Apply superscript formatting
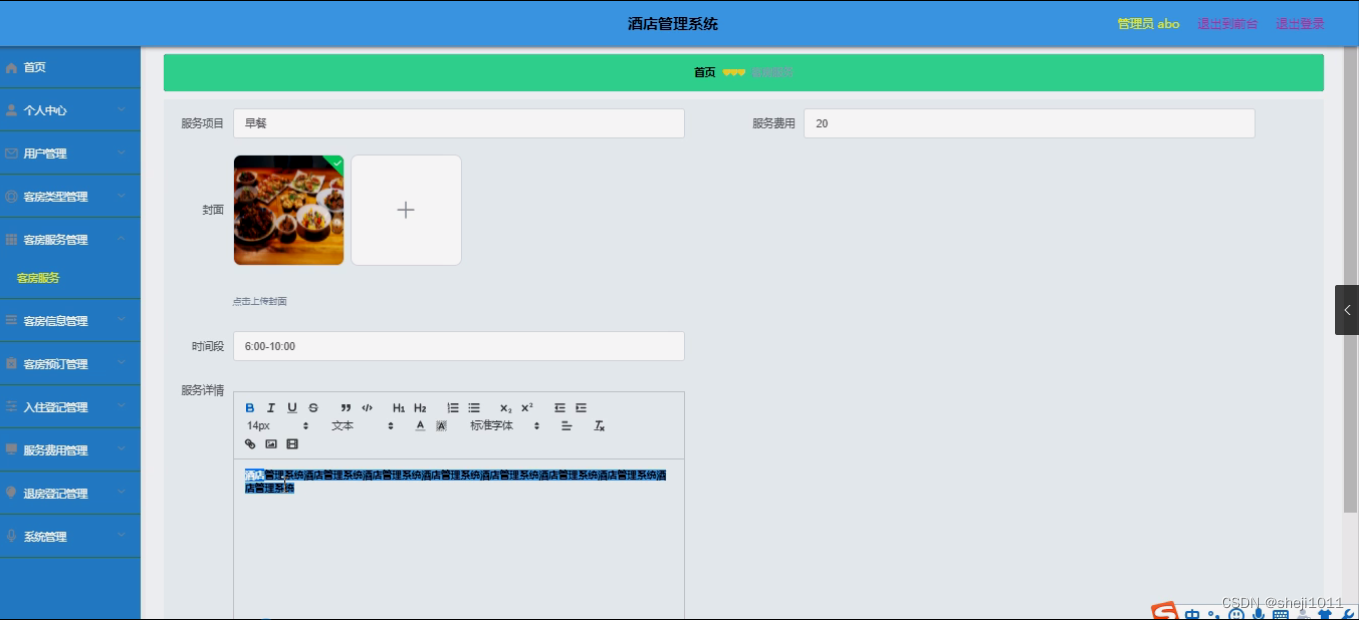Viewport: 1359px width, 620px height. pyautogui.click(x=527, y=408)
